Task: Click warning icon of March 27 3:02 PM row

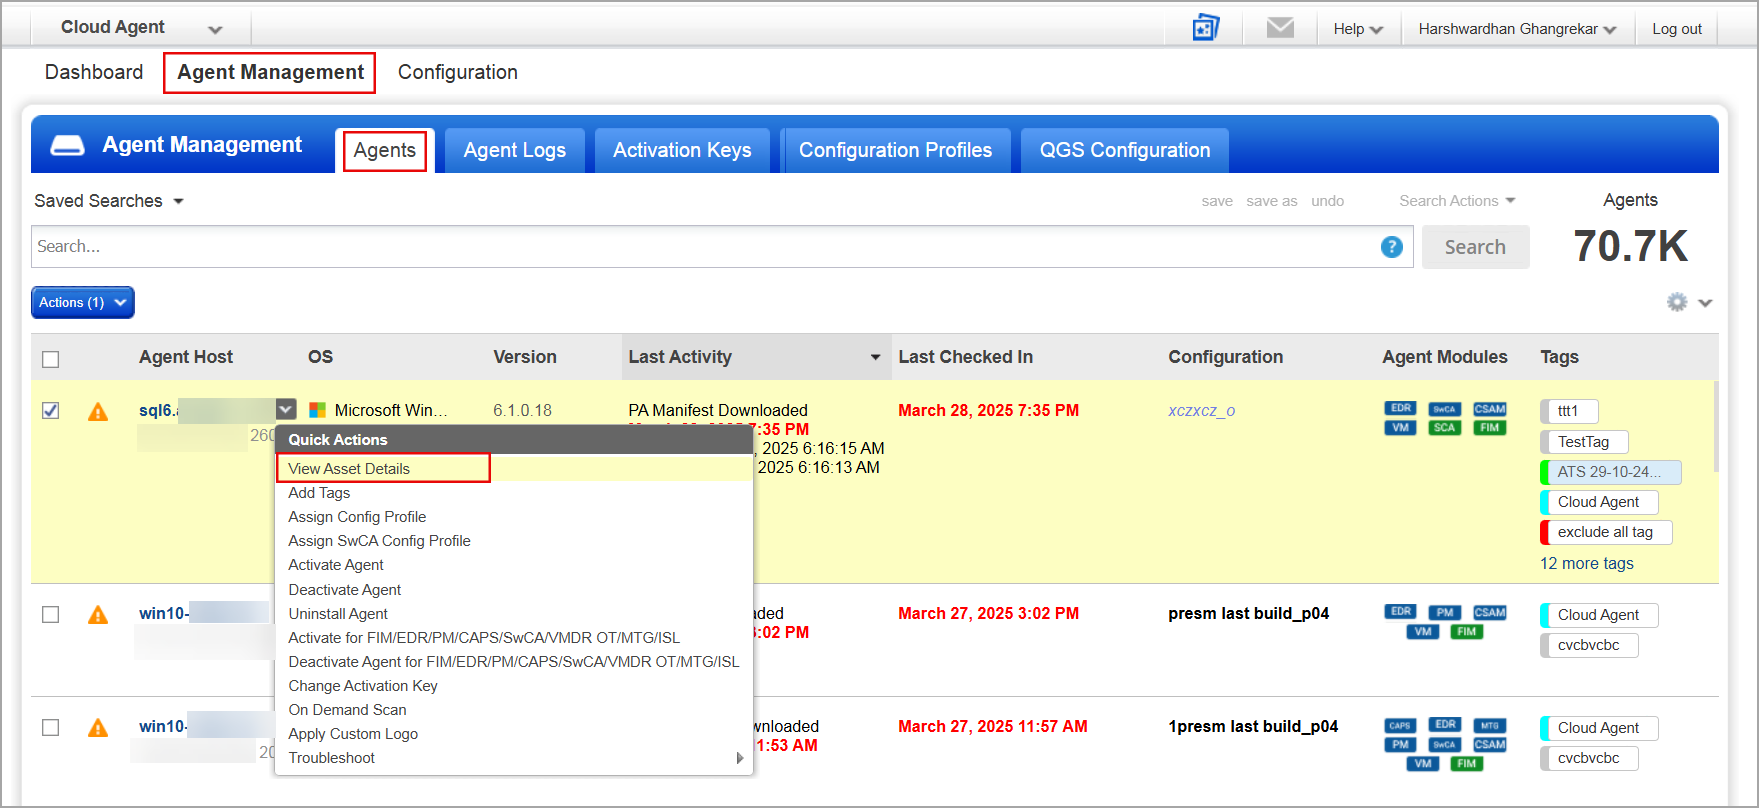Action: (98, 614)
